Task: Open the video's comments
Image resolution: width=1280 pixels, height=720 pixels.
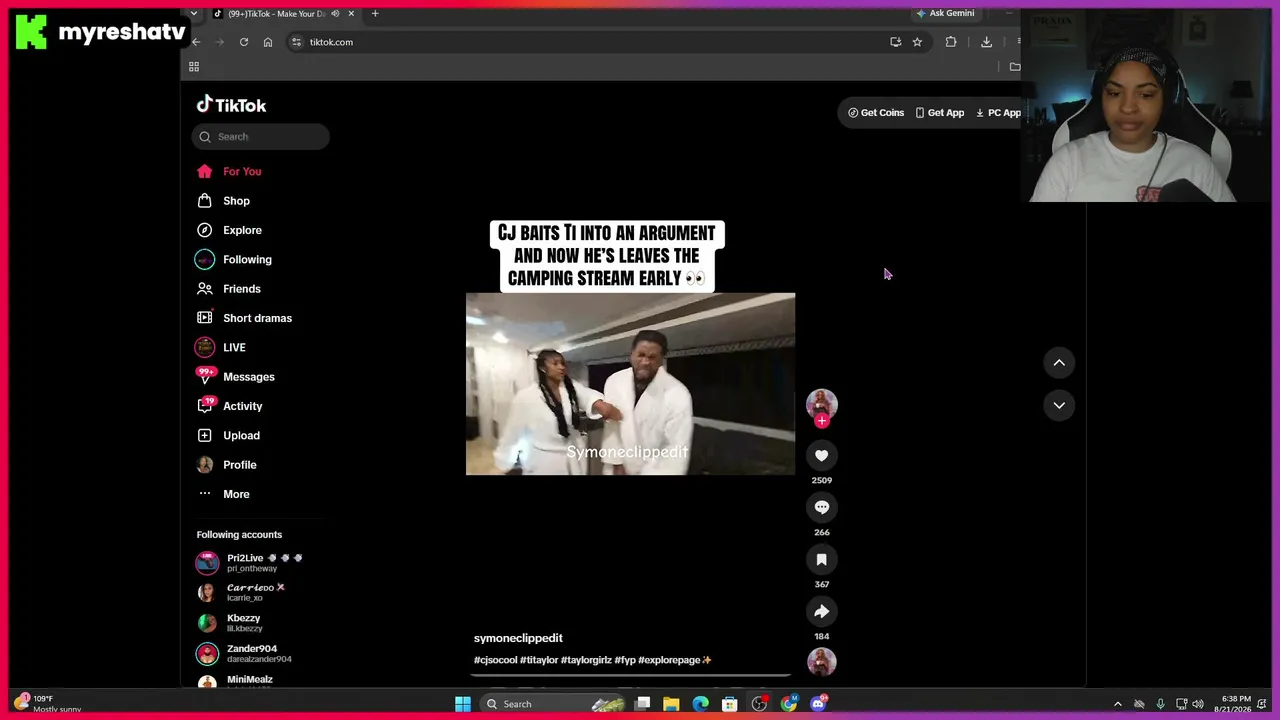Action: (x=821, y=508)
